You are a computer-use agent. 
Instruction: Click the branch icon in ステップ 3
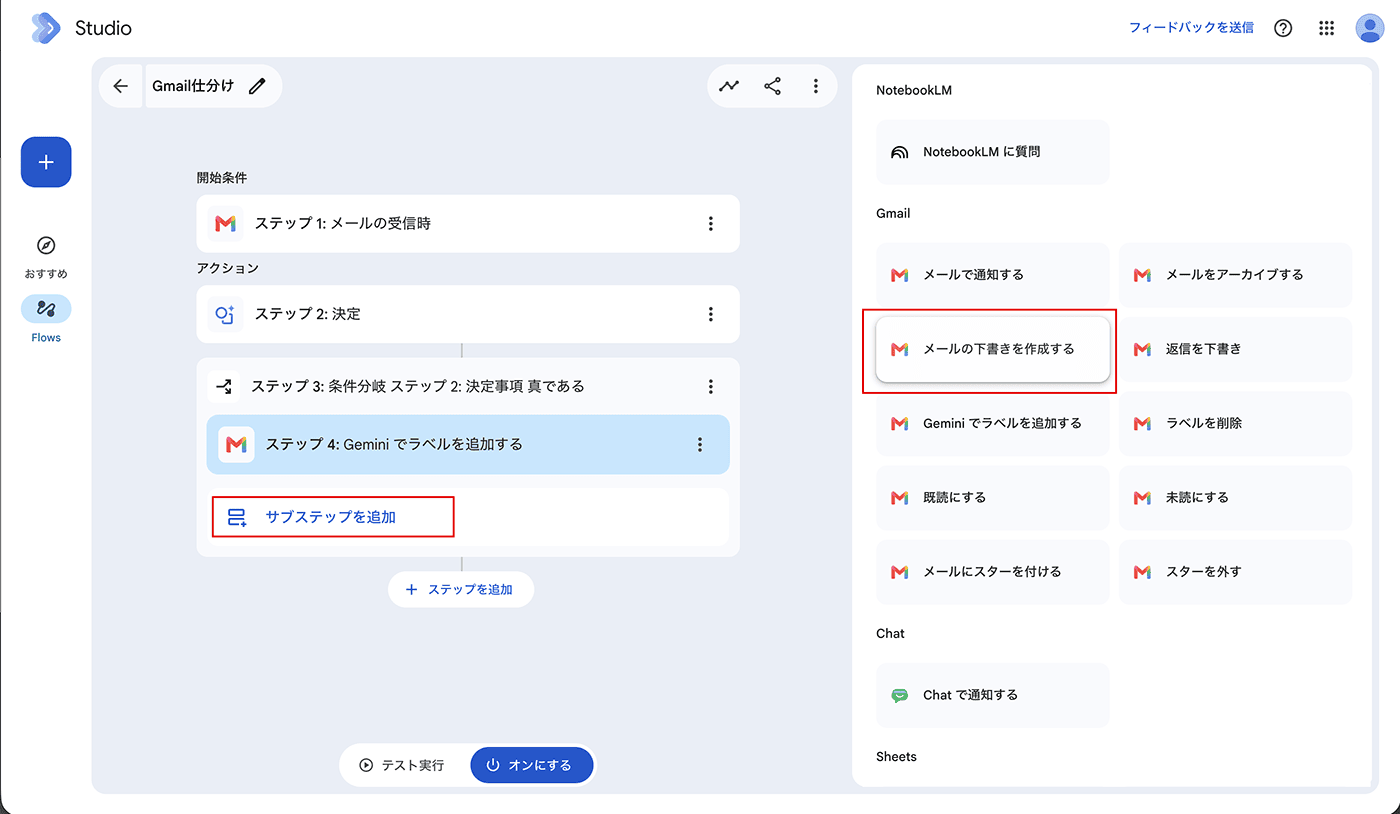point(224,386)
